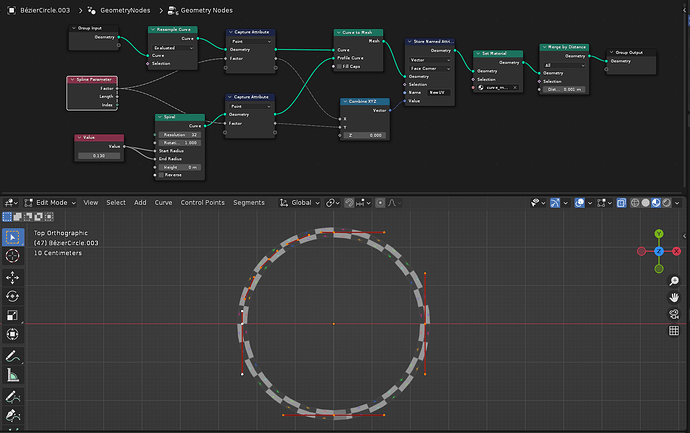This screenshot has height=433, width=690.
Task: Choose Material Preview viewport shading
Action: click(656, 203)
